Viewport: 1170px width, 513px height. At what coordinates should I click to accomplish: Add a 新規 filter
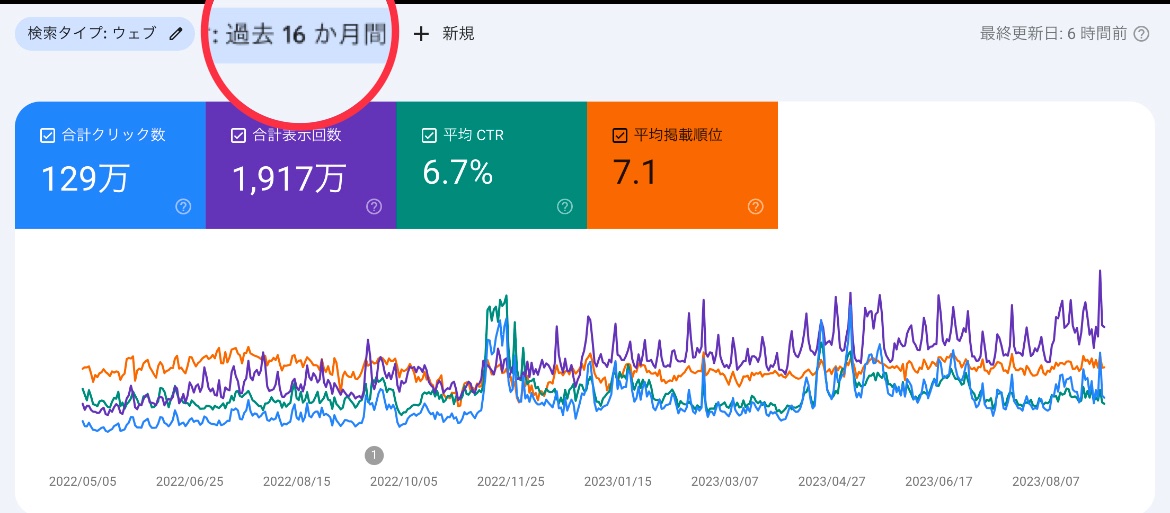click(458, 34)
